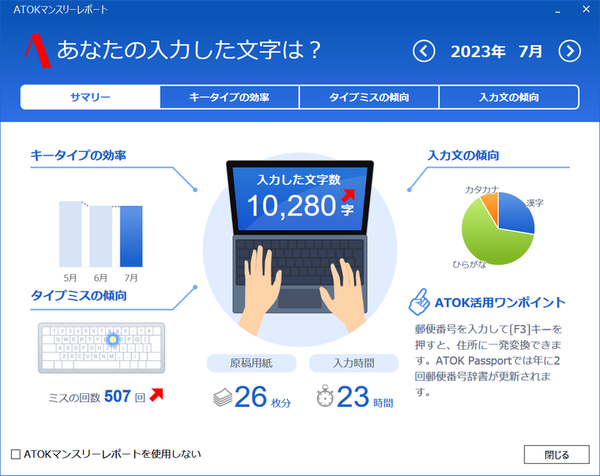This screenshot has height=476, width=600.
Task: Go to previous month with left arrow
Action: click(424, 51)
